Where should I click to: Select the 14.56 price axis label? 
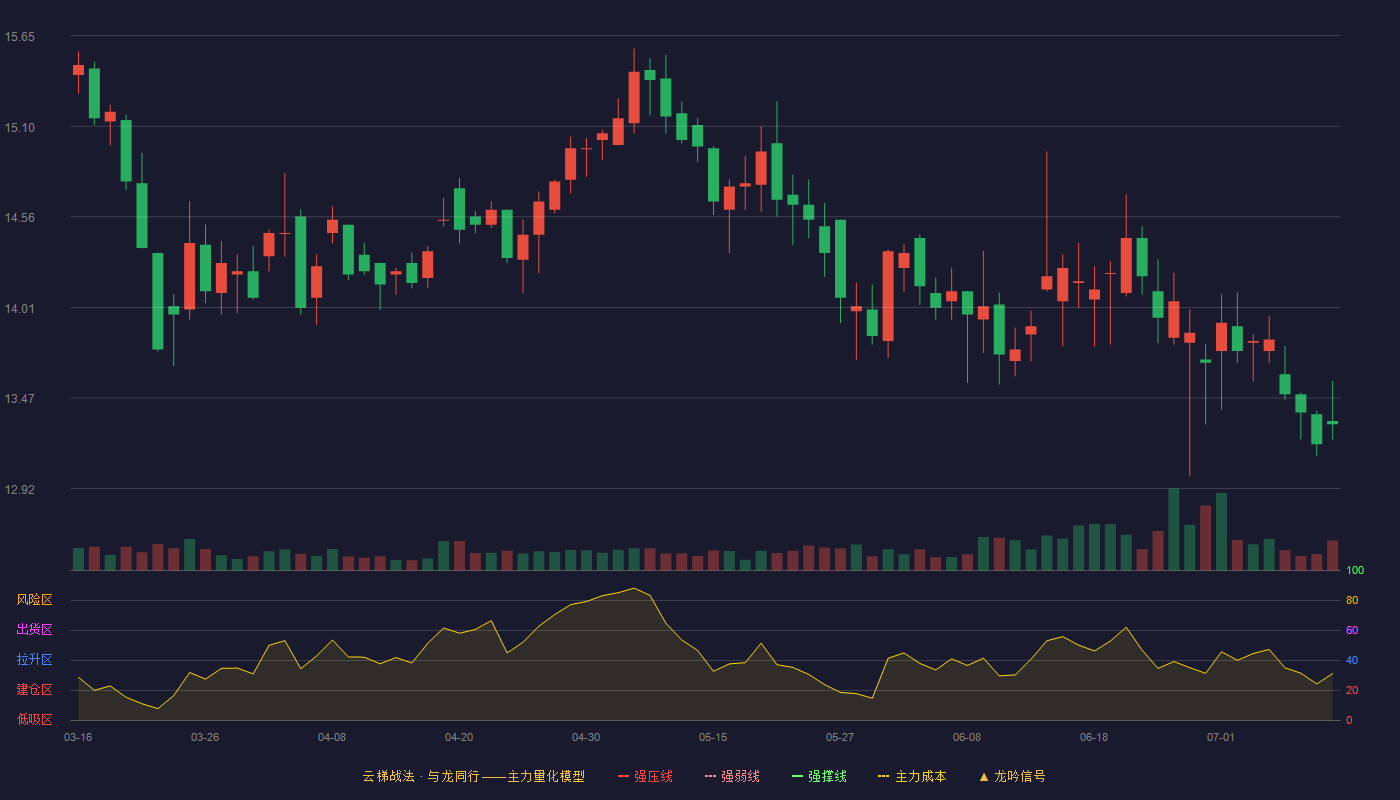pyautogui.click(x=20, y=218)
